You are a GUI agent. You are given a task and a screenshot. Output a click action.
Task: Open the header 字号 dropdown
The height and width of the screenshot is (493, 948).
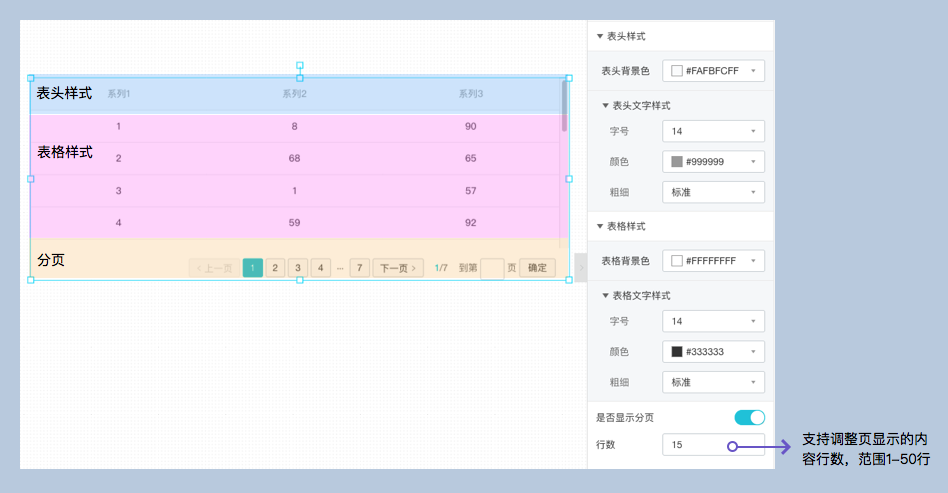pos(713,131)
